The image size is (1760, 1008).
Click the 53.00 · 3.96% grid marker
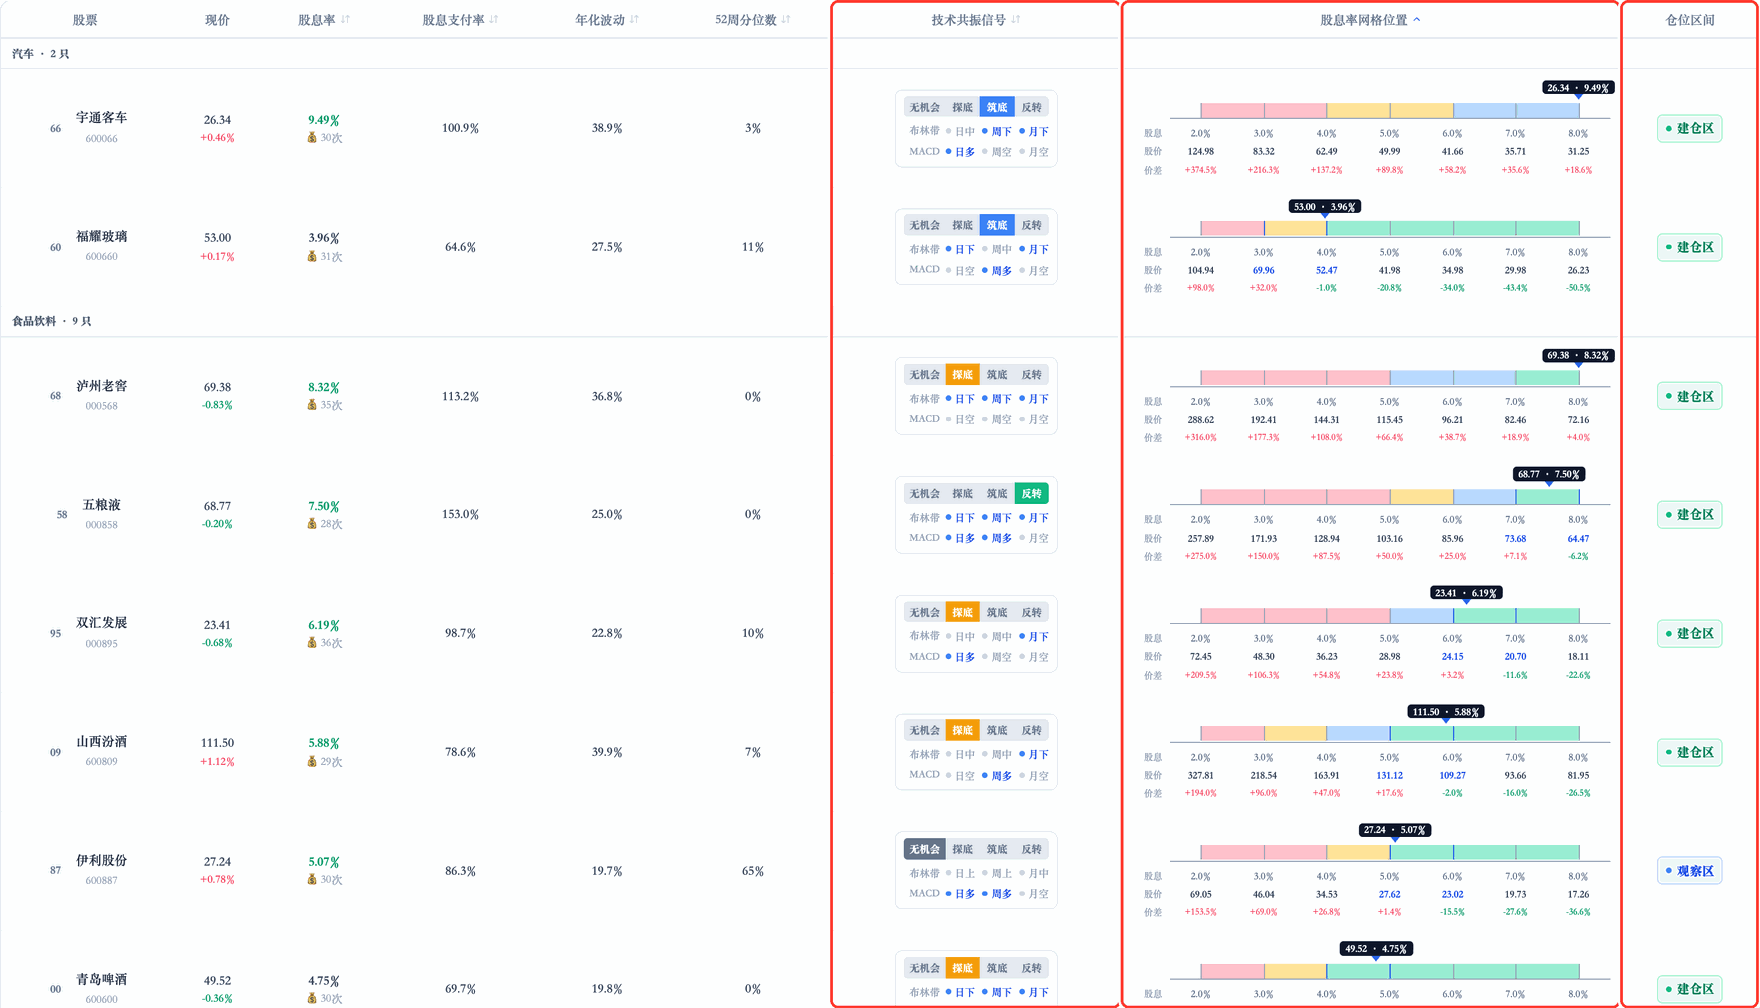pos(1325,207)
